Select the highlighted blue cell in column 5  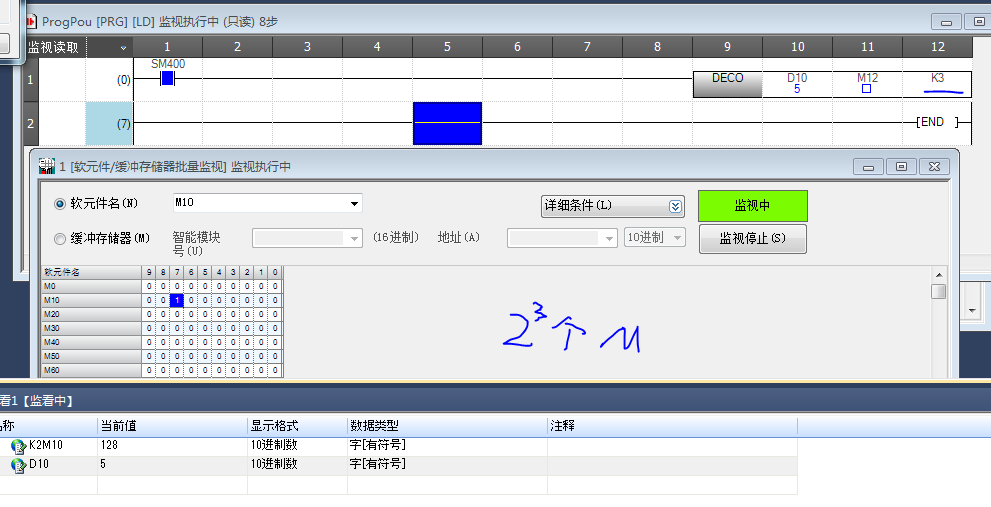coord(447,123)
